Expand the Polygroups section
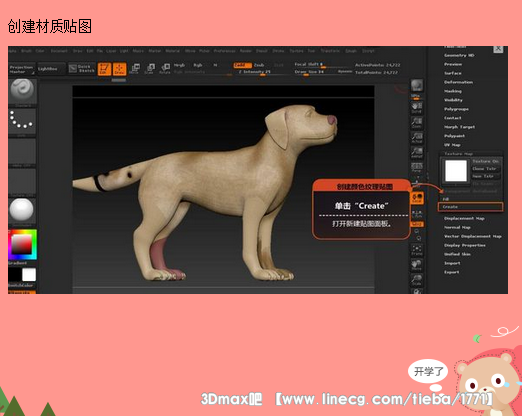Image resolution: width=522 pixels, height=416 pixels. pyautogui.click(x=456, y=109)
